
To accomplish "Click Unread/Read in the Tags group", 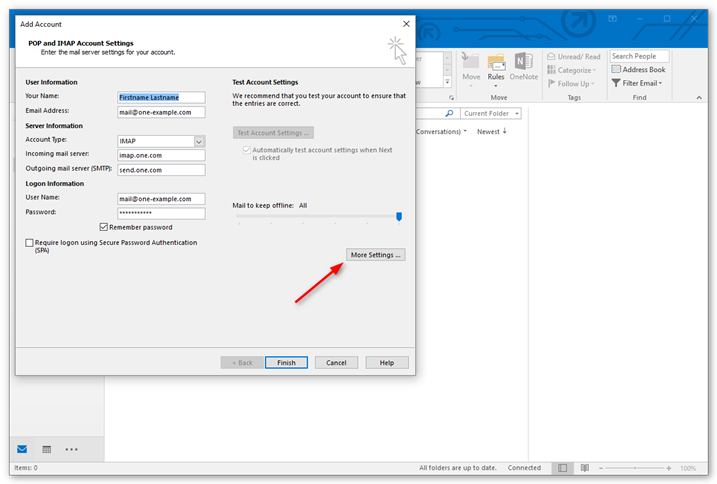I will pos(574,56).
